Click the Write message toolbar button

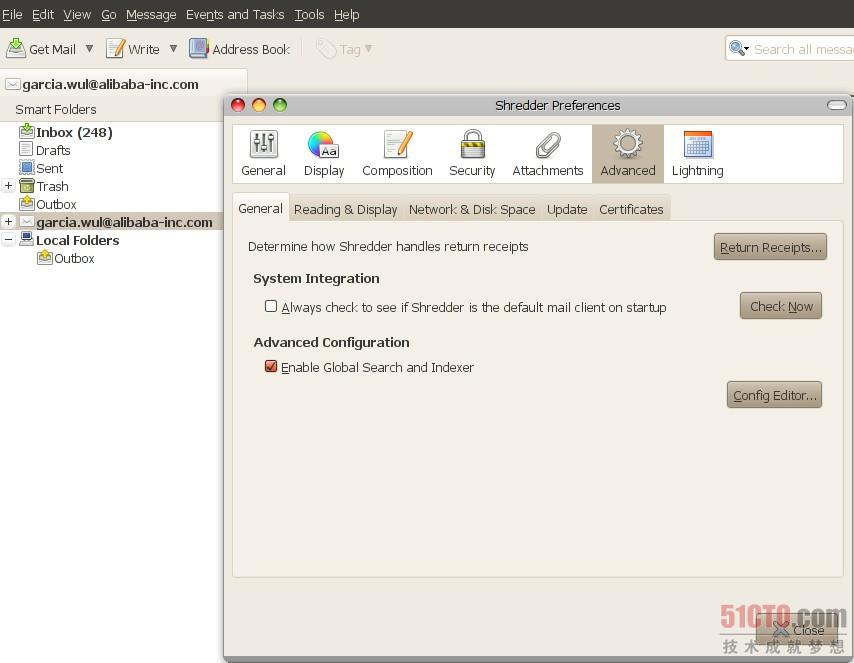(133, 49)
